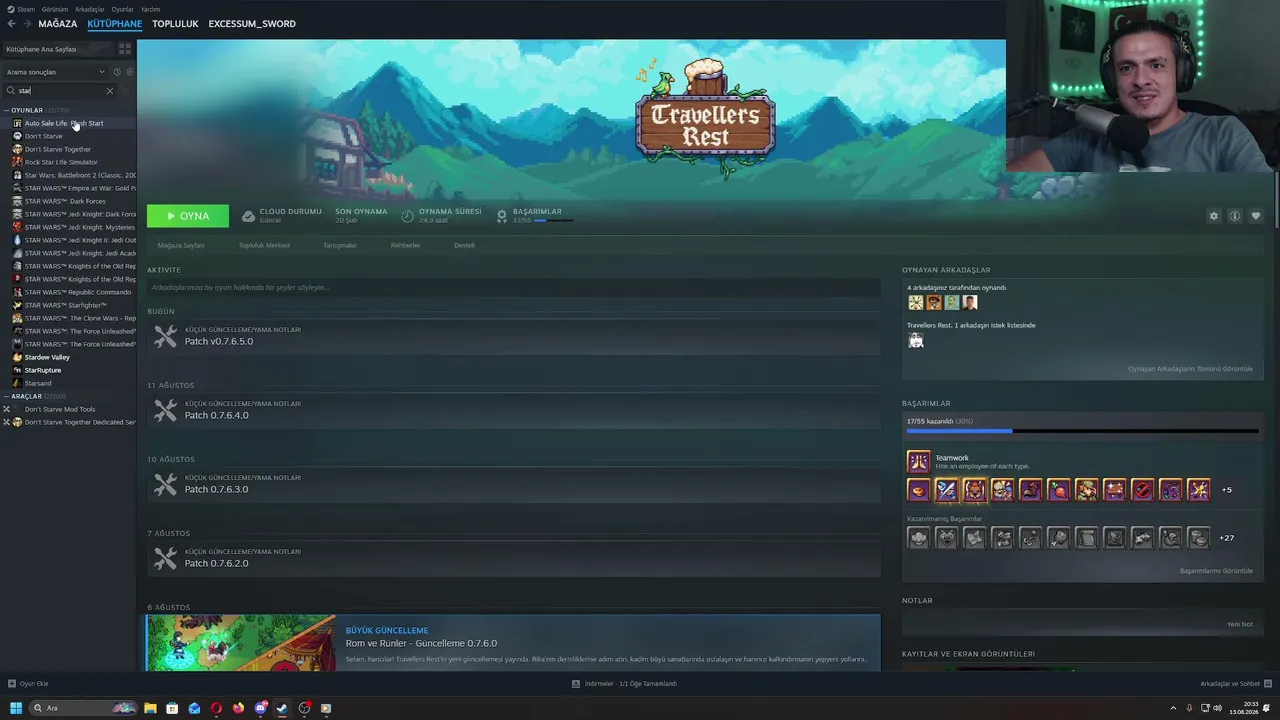Open the Mağaza Sayfası link
Image resolution: width=1280 pixels, height=720 pixels.
tap(181, 245)
